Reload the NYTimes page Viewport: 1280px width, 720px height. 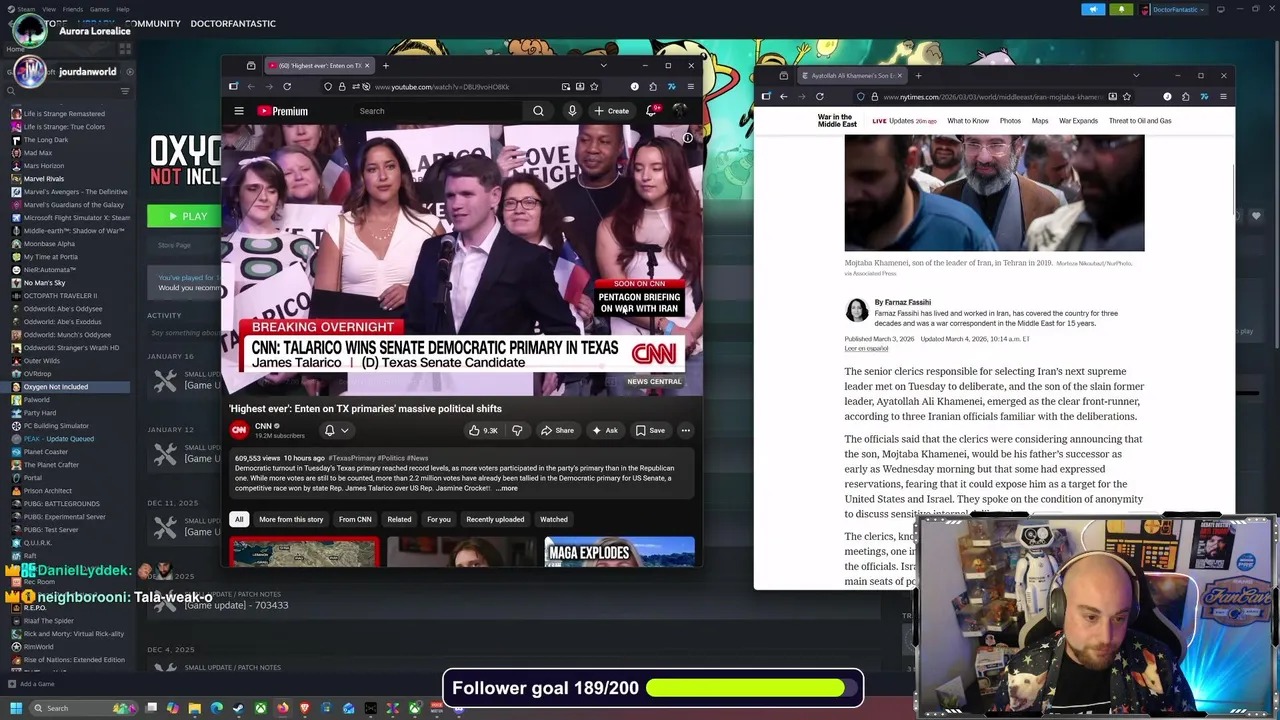(x=819, y=97)
